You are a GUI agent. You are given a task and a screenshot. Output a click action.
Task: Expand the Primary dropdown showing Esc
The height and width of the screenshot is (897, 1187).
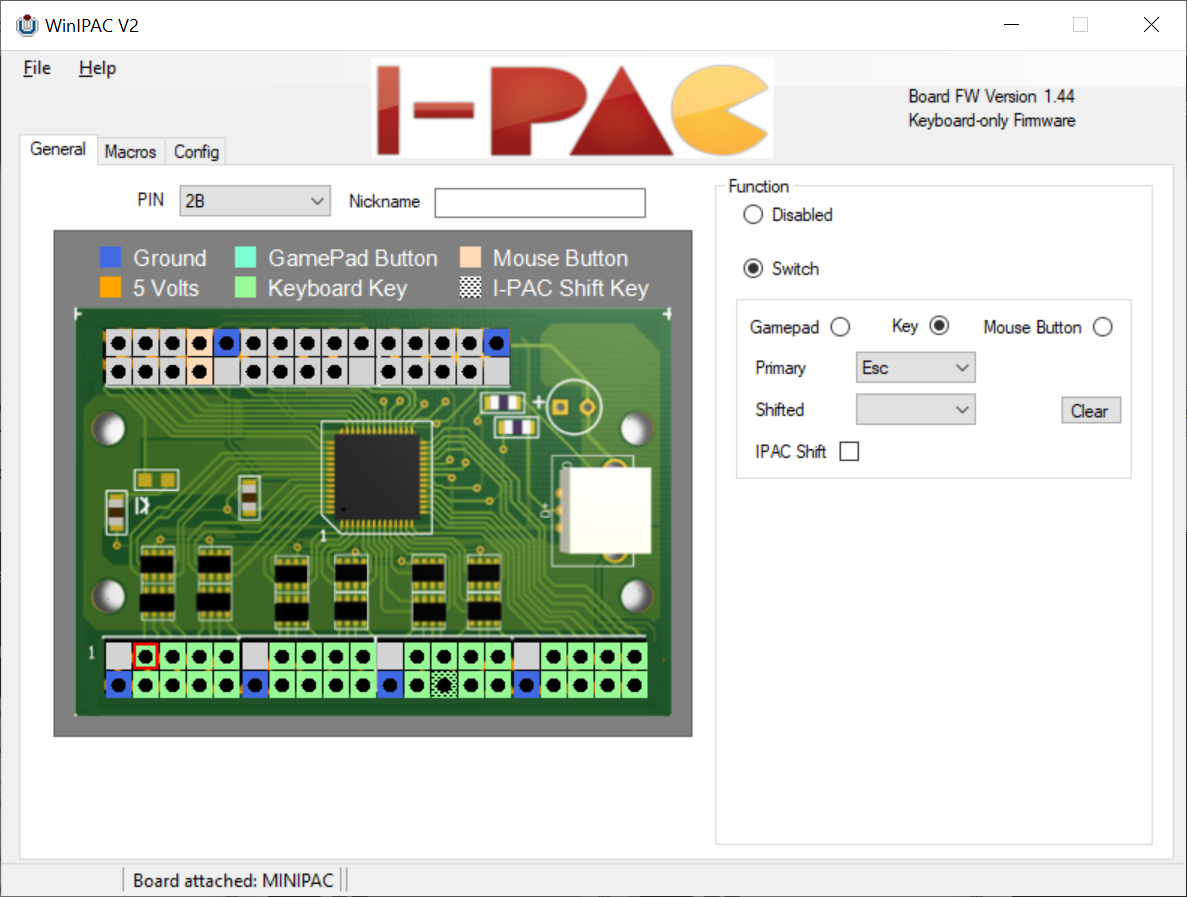(915, 368)
